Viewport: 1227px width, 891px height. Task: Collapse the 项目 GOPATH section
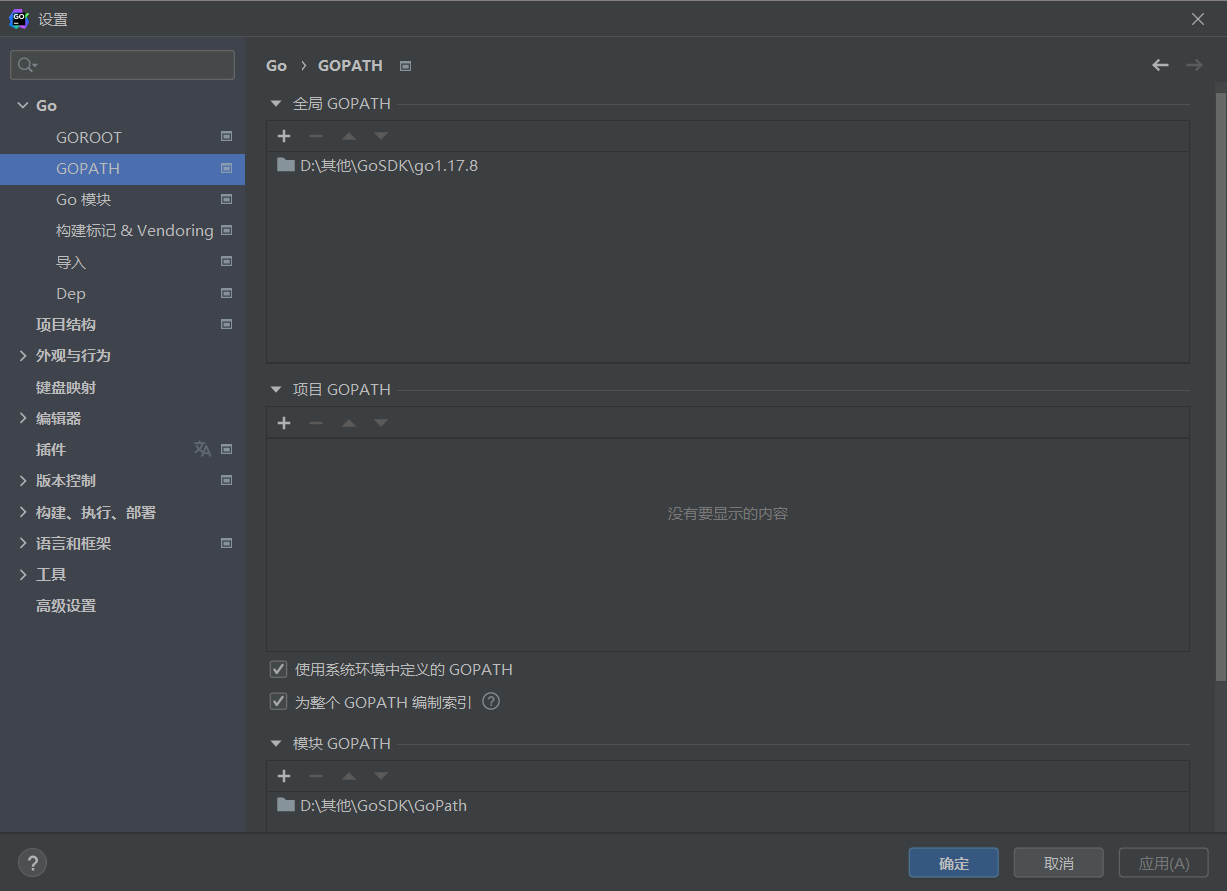(x=276, y=389)
